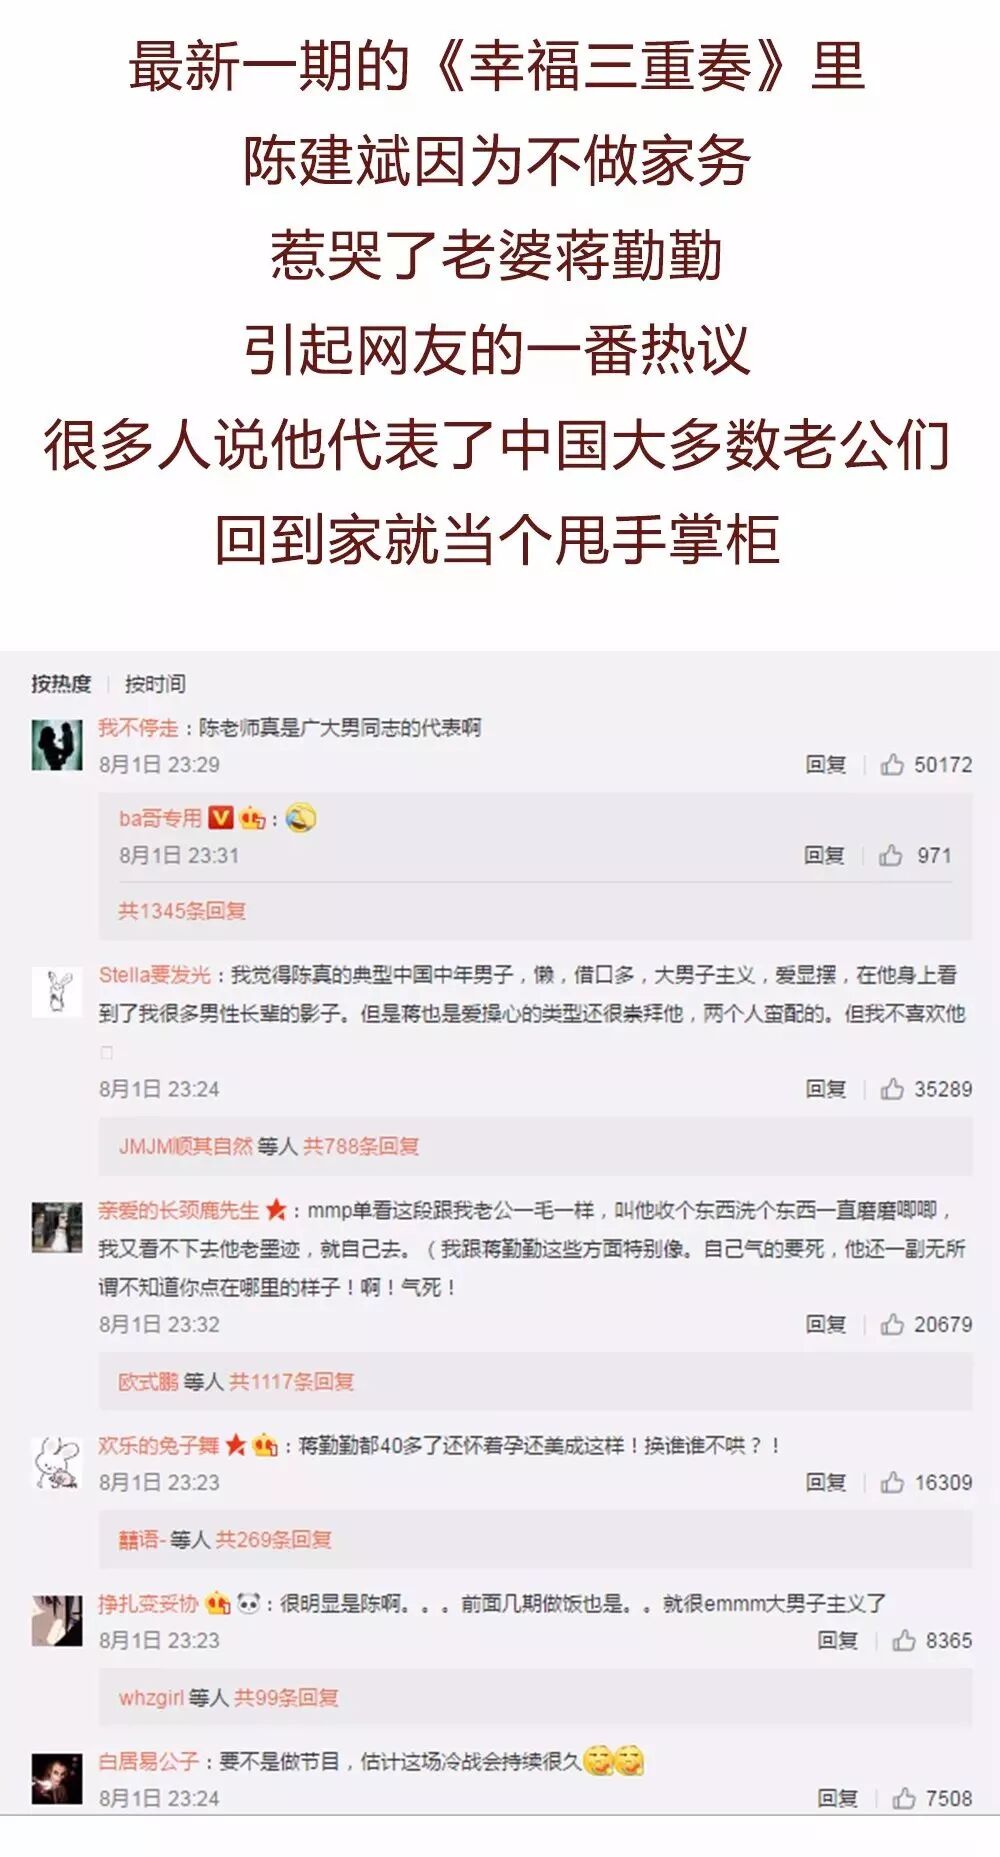Expand 共1345条回复 reply thread
The height and width of the screenshot is (1857, 1000).
pyautogui.click(x=182, y=911)
